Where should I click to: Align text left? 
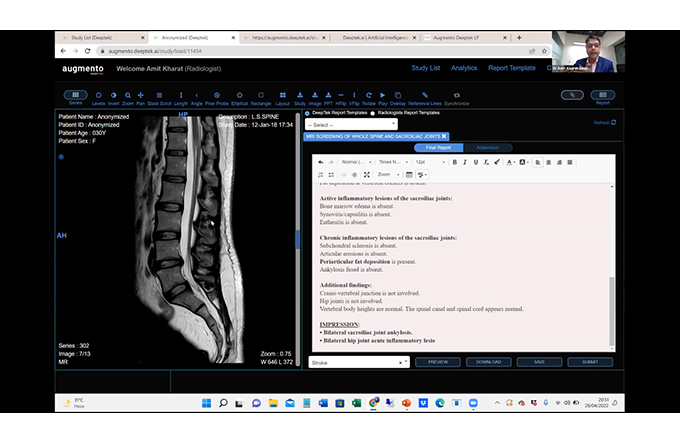(x=538, y=162)
